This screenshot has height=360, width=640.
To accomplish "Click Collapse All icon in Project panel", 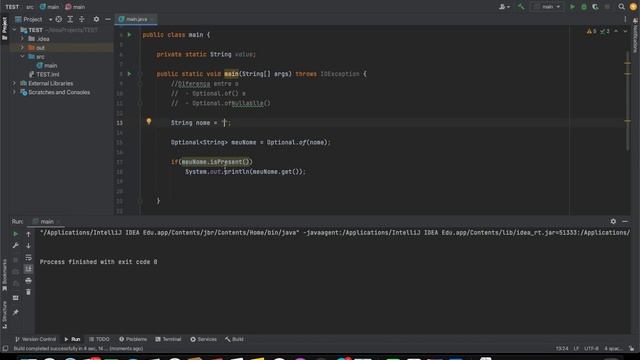I will point(82,19).
